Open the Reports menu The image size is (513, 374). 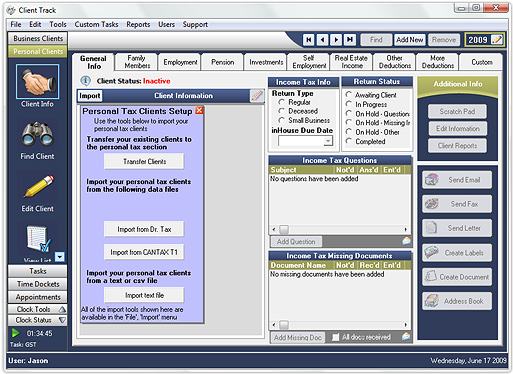point(138,24)
